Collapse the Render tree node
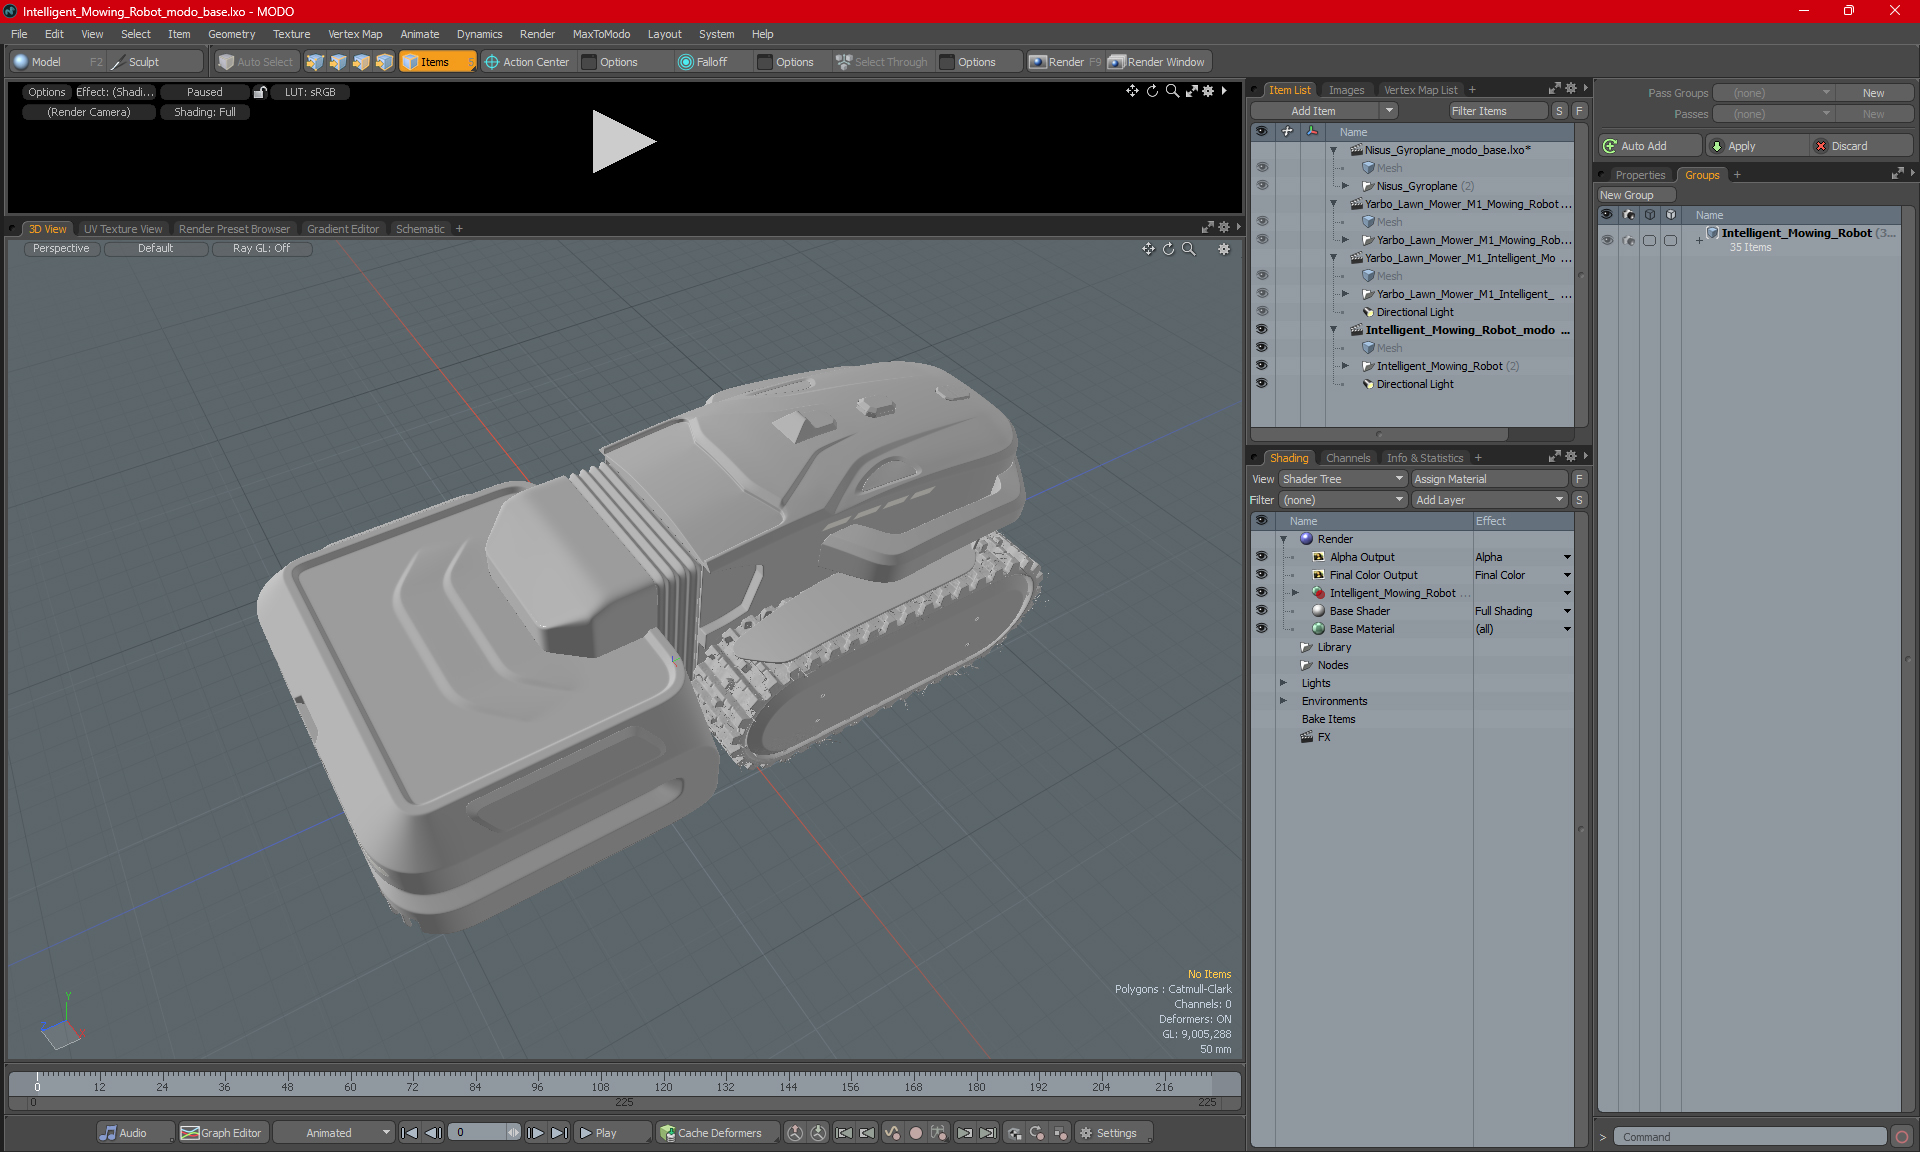The width and height of the screenshot is (1920, 1152). (x=1284, y=539)
